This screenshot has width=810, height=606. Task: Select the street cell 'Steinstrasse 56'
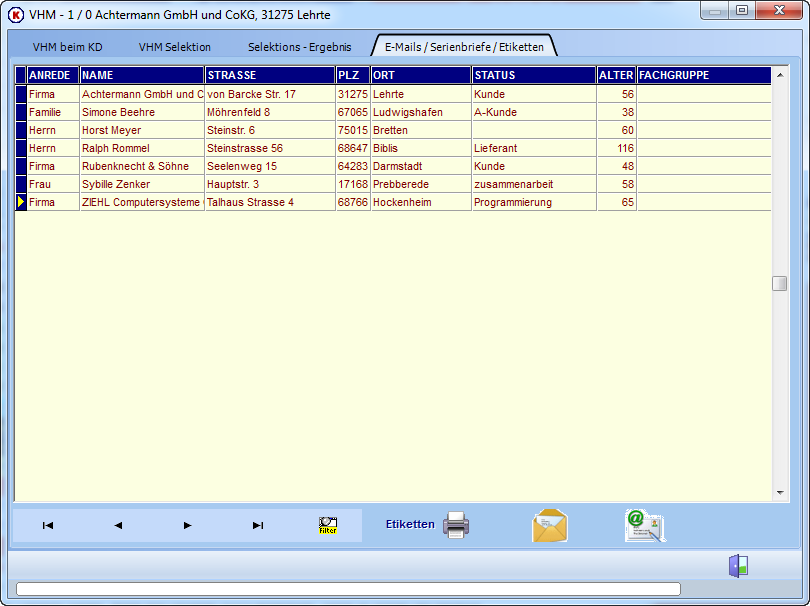(x=270, y=148)
